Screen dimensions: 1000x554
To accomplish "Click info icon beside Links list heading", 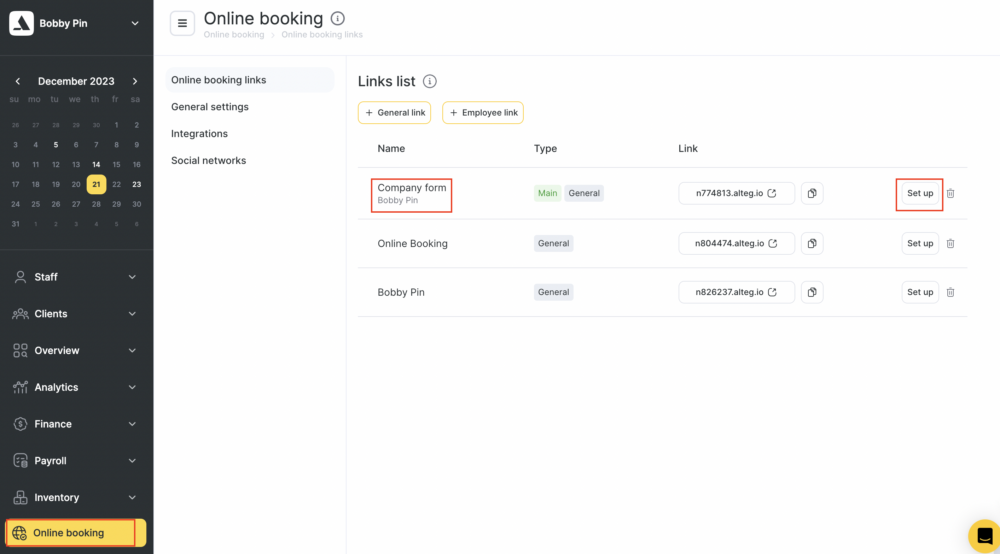I will (x=430, y=81).
